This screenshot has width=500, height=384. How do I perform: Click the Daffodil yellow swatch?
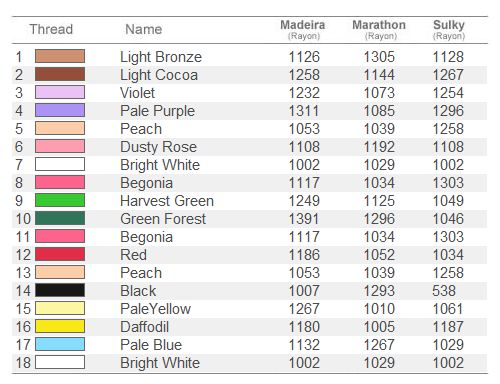click(60, 326)
